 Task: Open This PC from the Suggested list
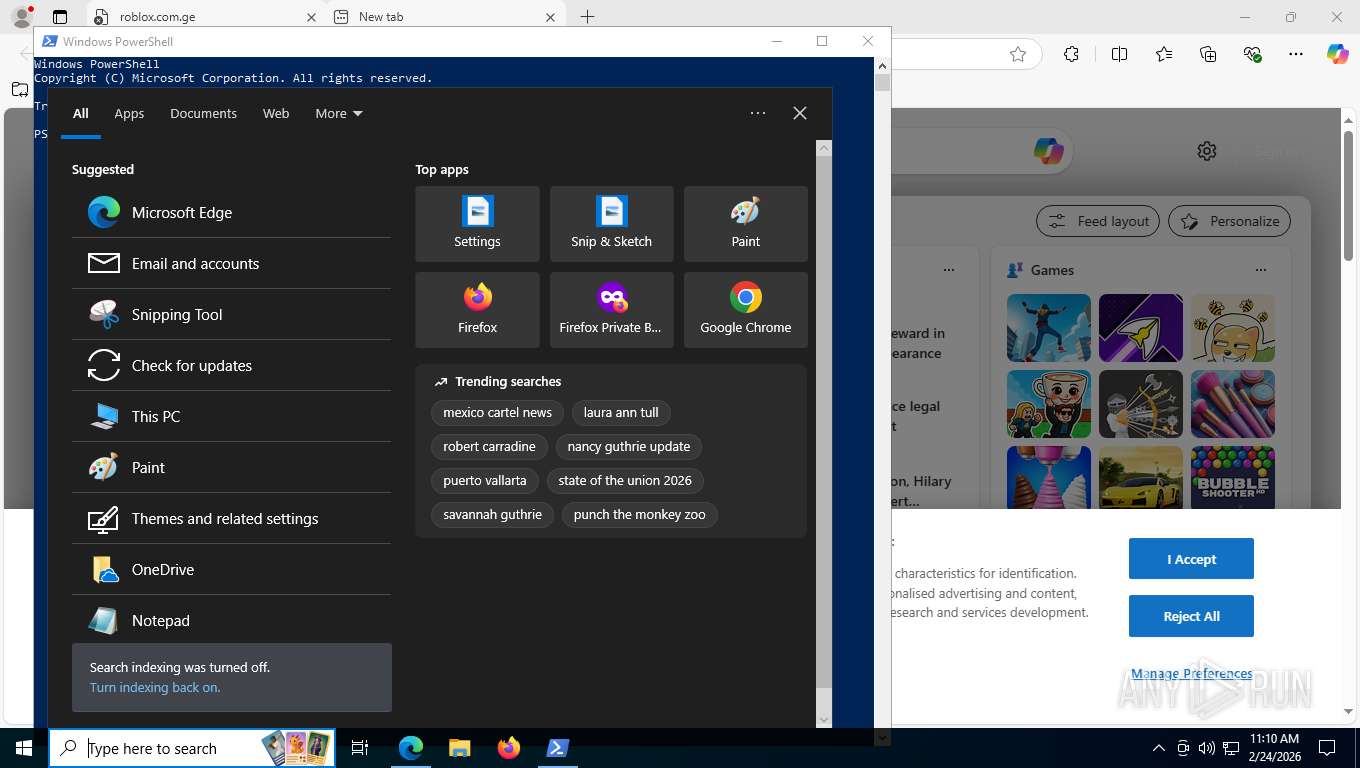(x=231, y=416)
